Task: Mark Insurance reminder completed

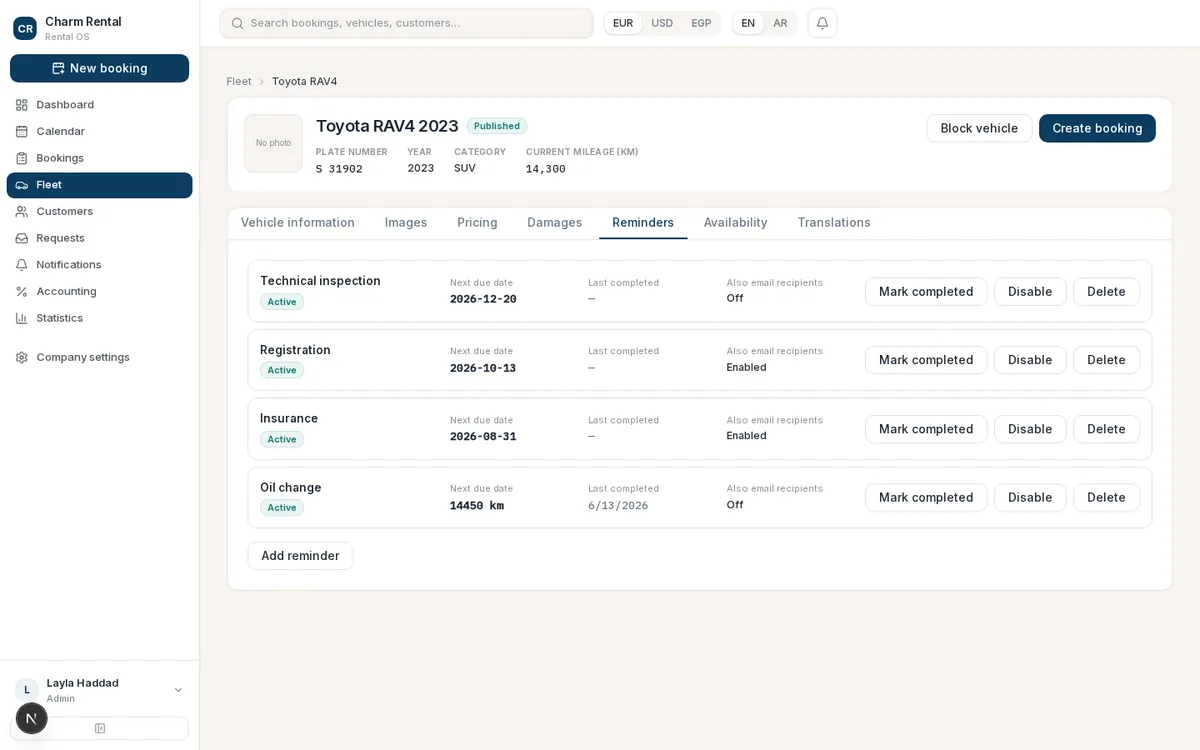Action: pyautogui.click(x=926, y=429)
